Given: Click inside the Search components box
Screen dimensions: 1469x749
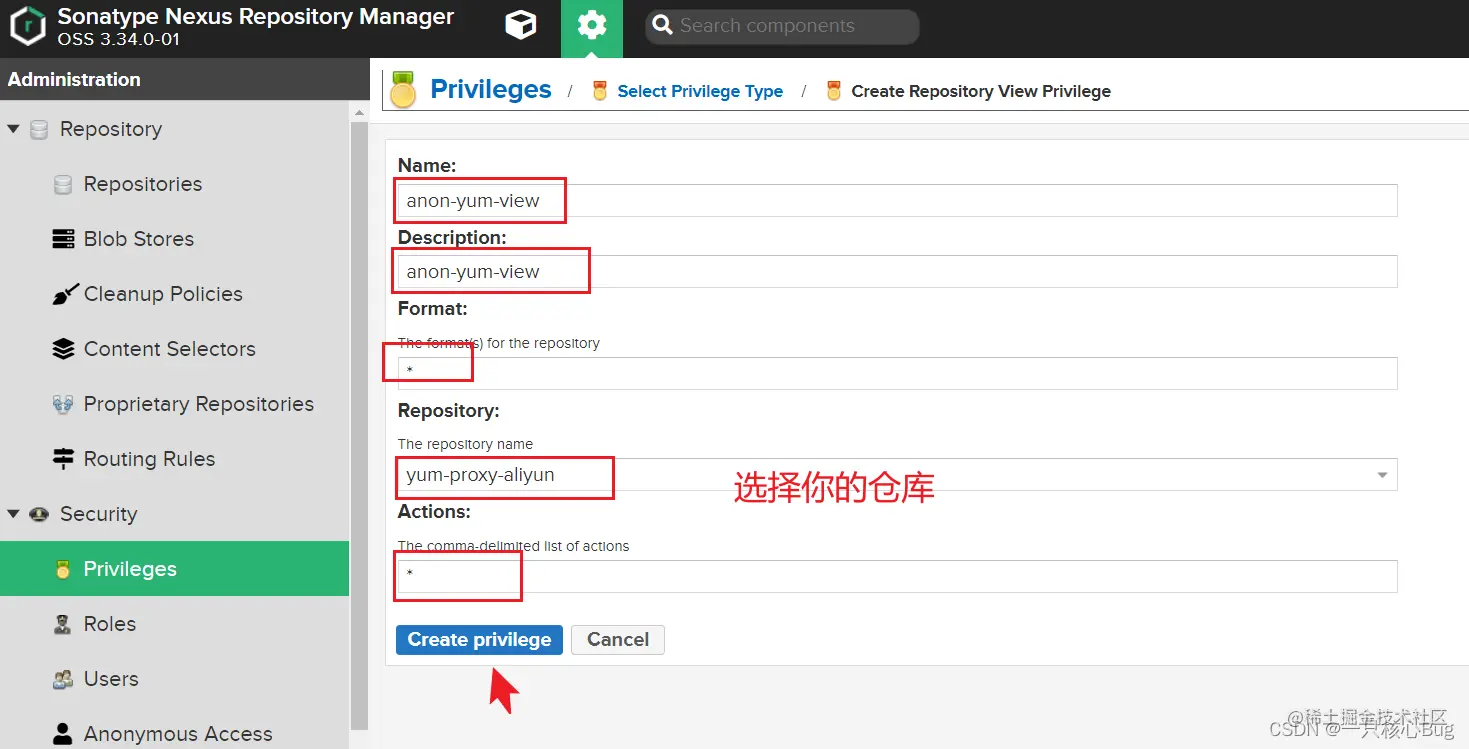Looking at the screenshot, I should 782,26.
